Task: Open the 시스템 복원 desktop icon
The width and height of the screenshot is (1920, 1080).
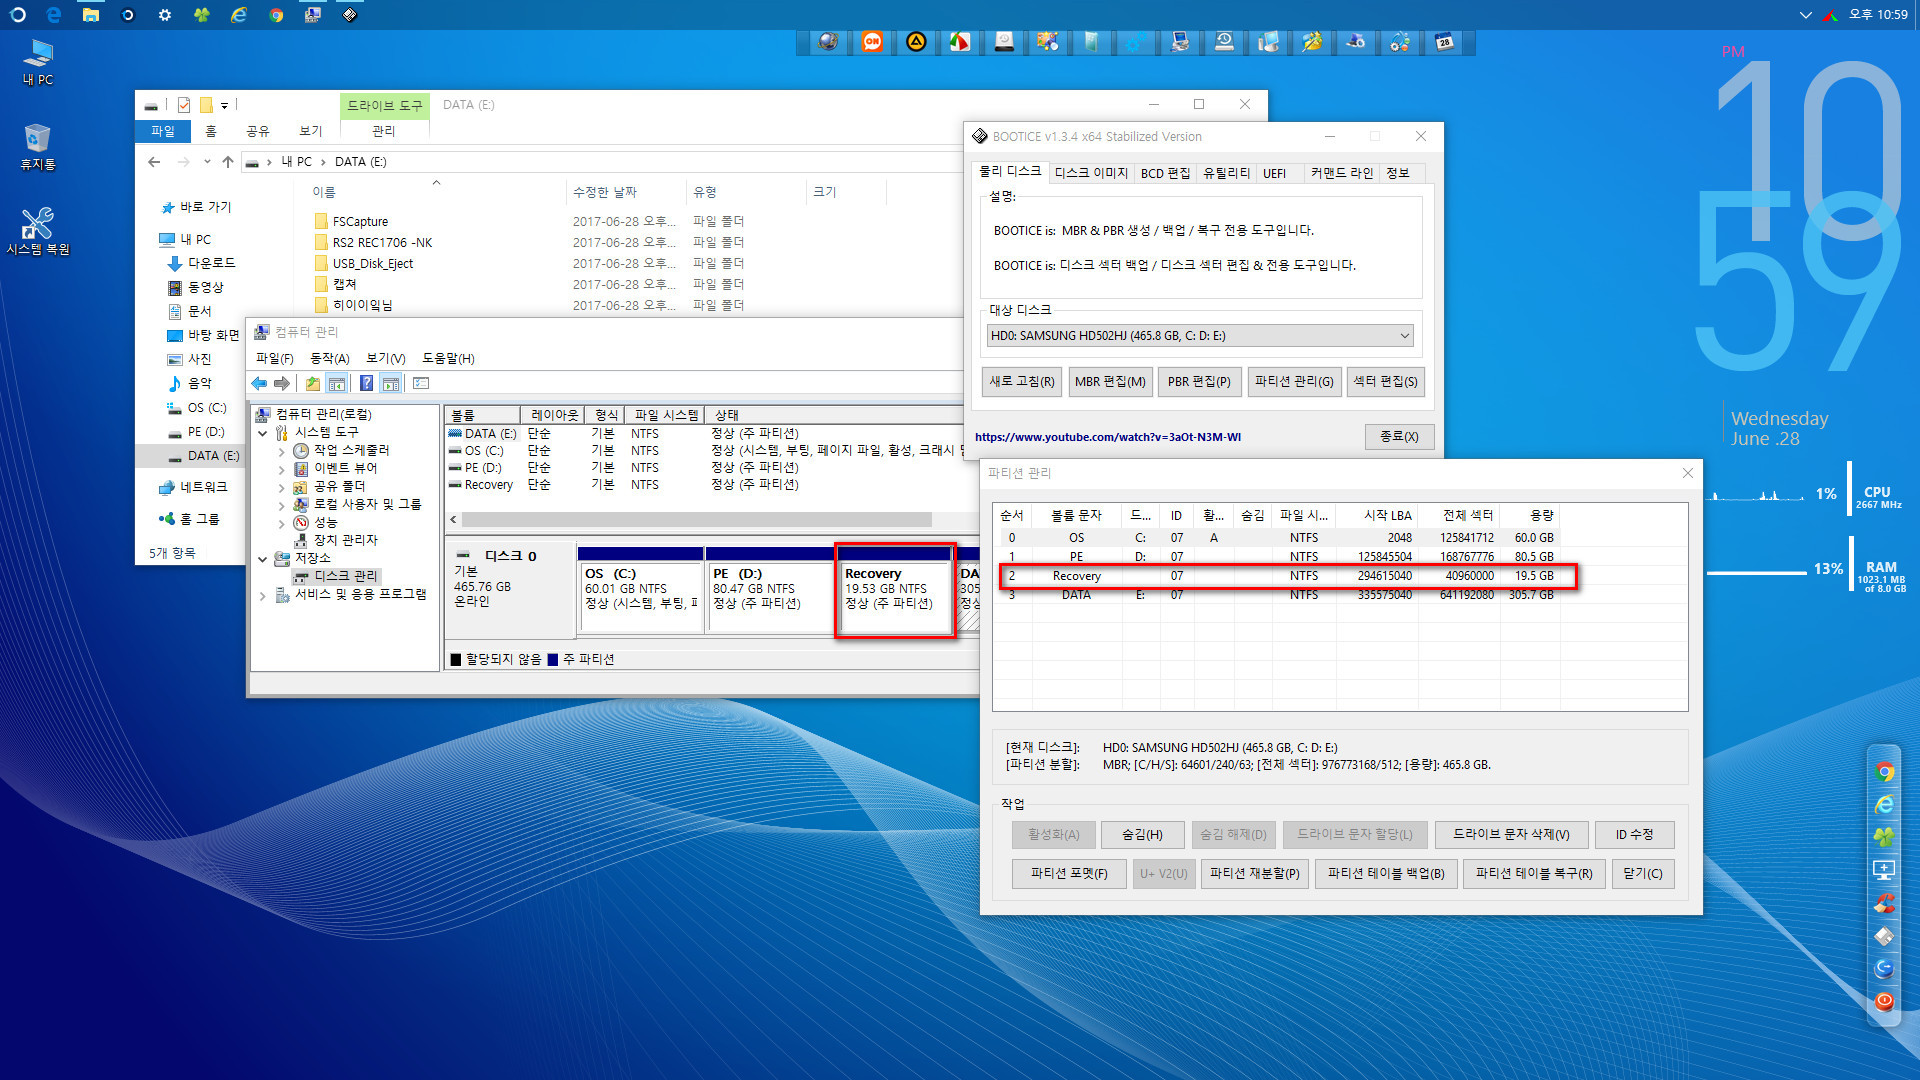Action: [38, 231]
